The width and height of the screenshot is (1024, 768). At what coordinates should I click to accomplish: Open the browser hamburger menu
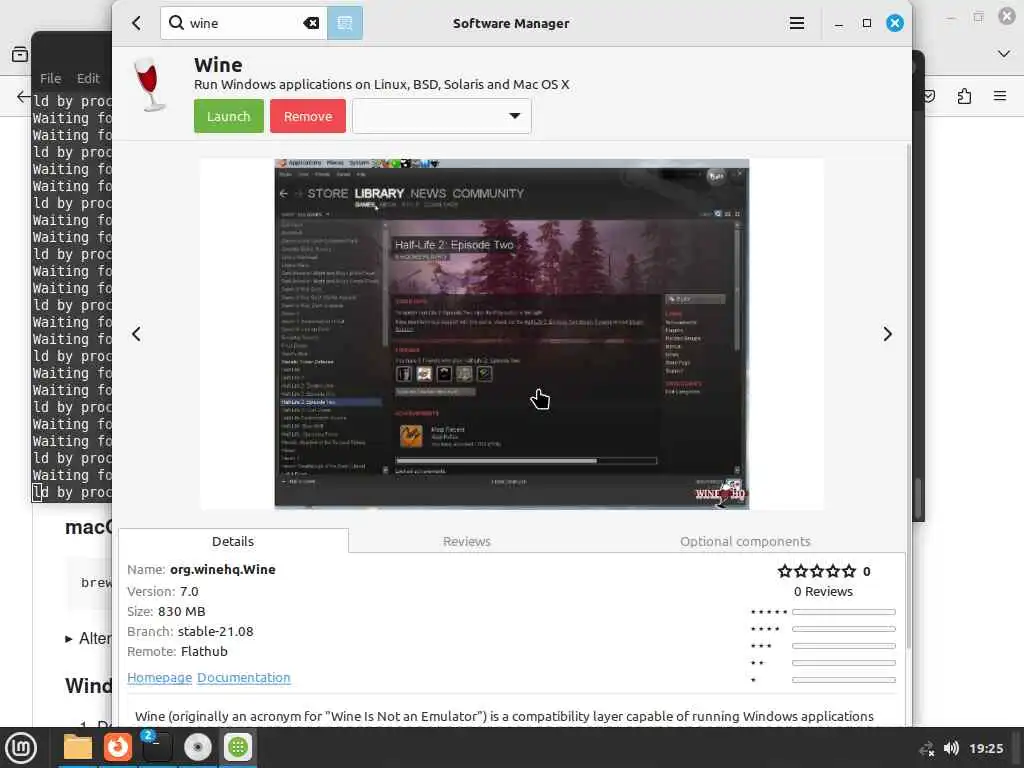tap(1000, 96)
